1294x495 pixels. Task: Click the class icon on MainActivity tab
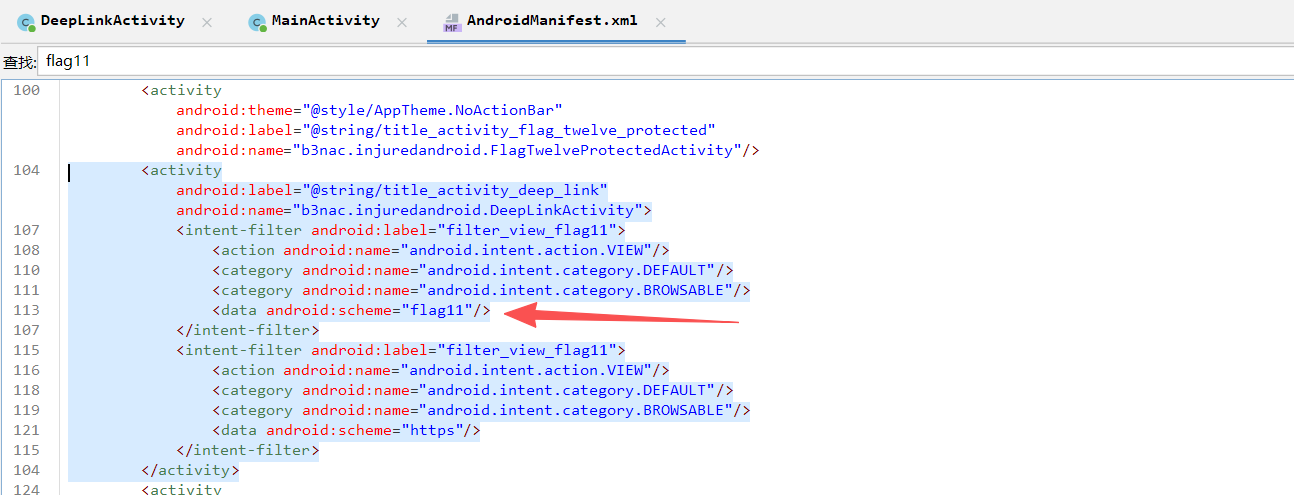click(257, 22)
